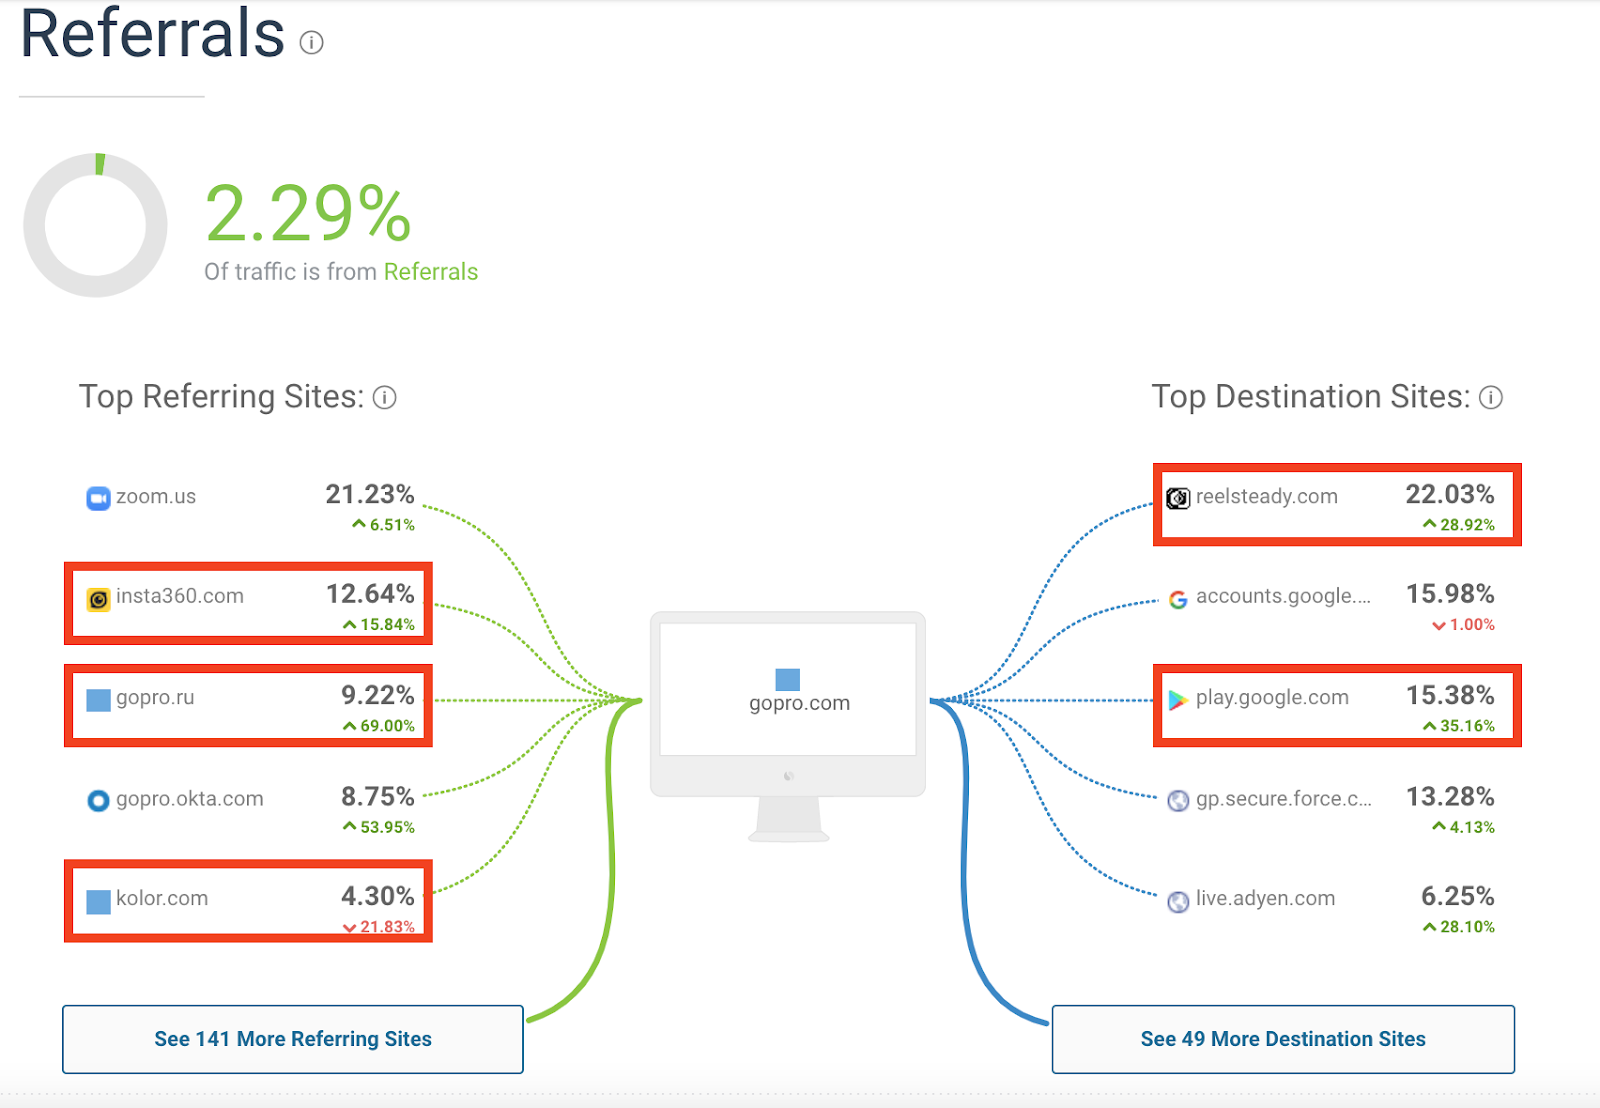Click the referral traffic donut chart
This screenshot has width=1600, height=1108.
(x=96, y=225)
